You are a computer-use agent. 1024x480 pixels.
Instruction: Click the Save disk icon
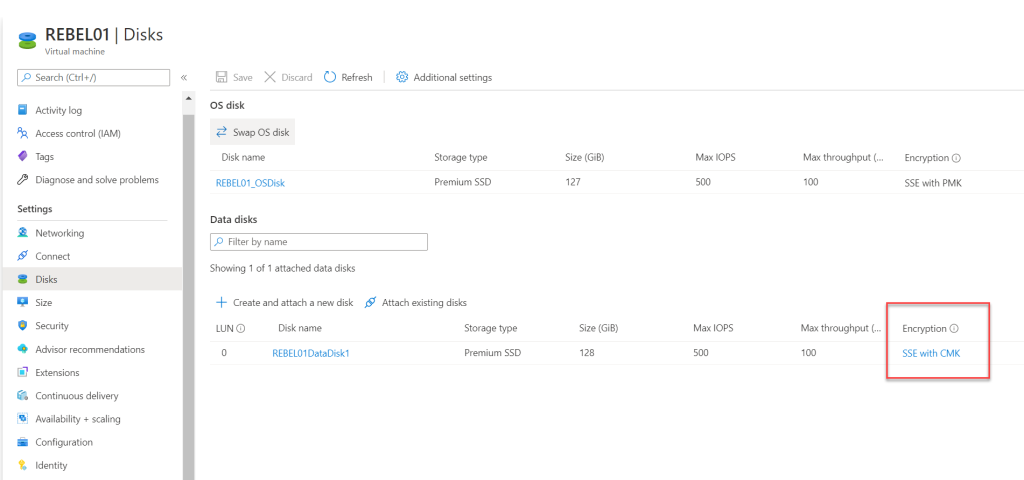point(222,77)
